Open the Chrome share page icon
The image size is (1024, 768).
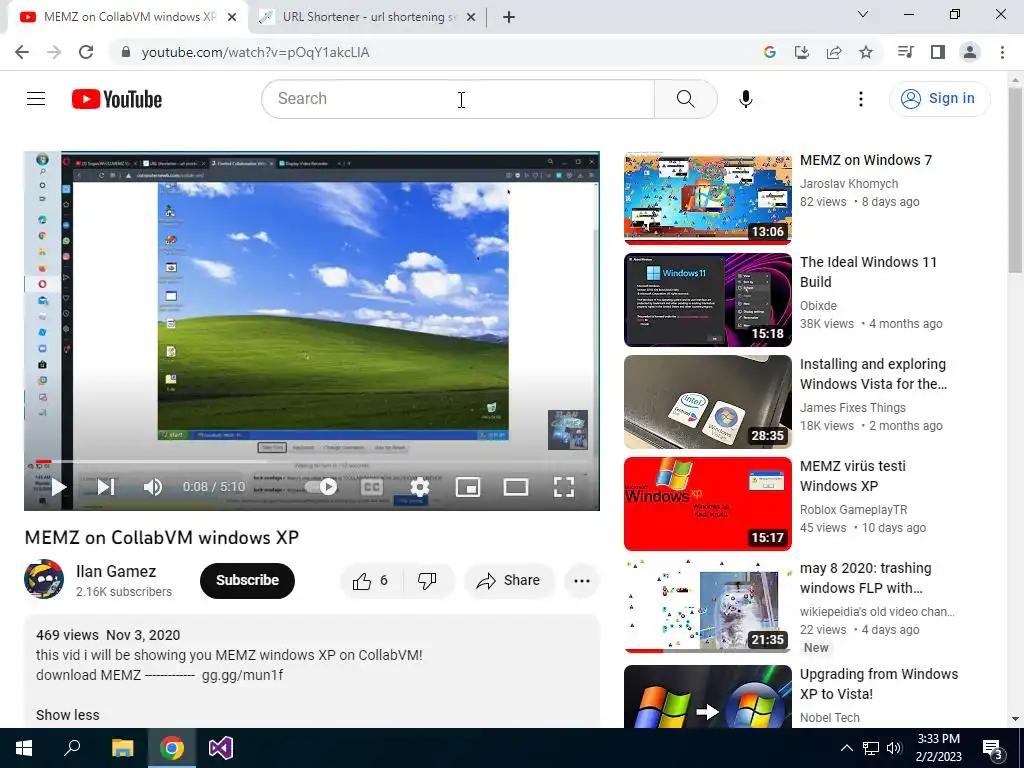pos(834,52)
